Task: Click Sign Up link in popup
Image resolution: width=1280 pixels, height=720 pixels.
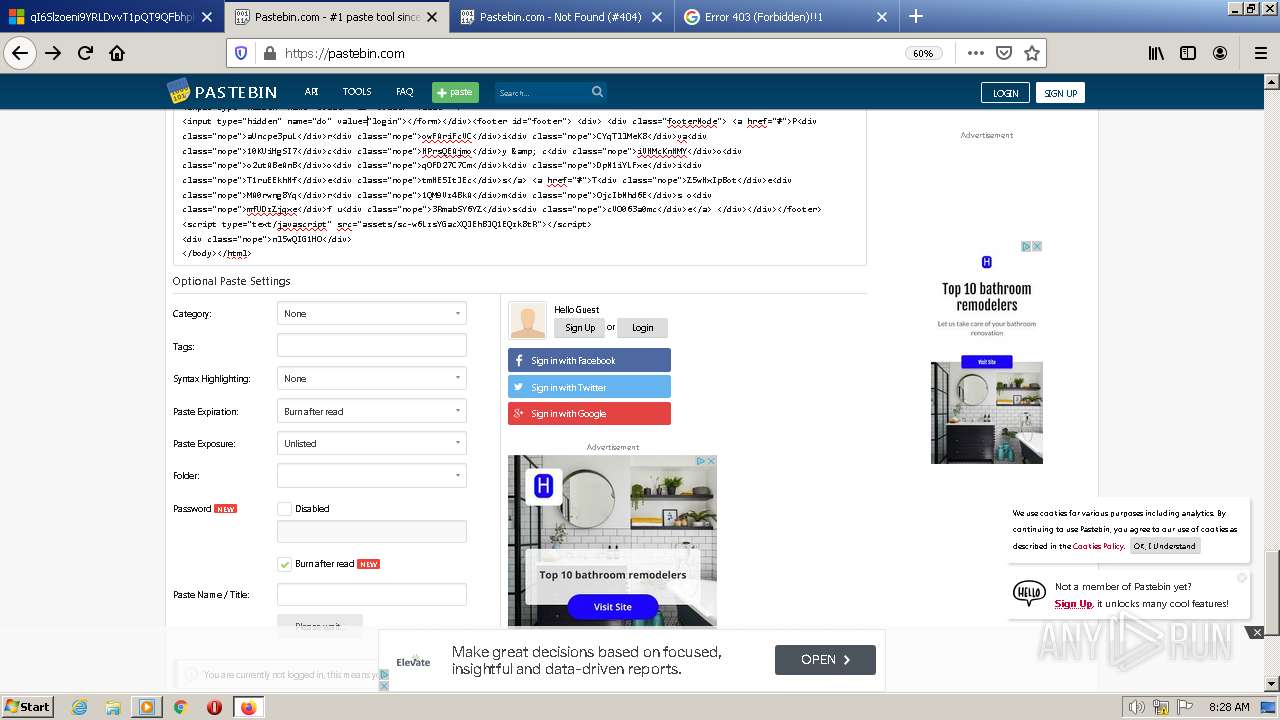Action: point(1073,604)
